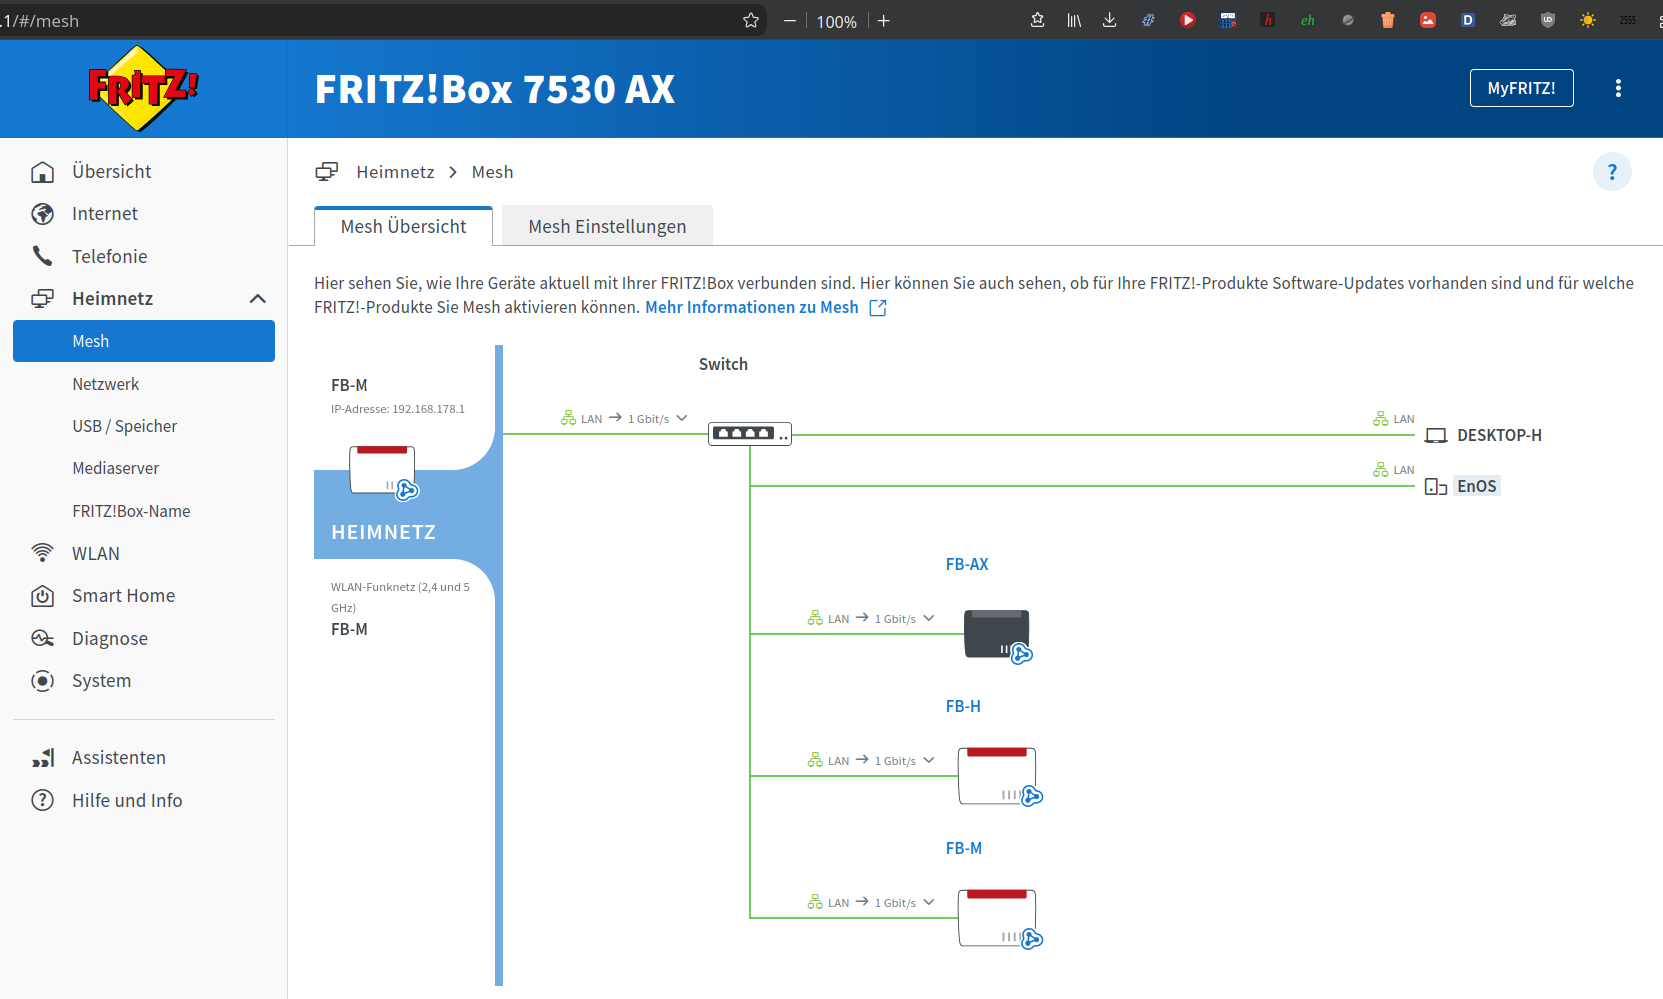Click the MyFRITZ! button
This screenshot has width=1663, height=999.
(1521, 88)
